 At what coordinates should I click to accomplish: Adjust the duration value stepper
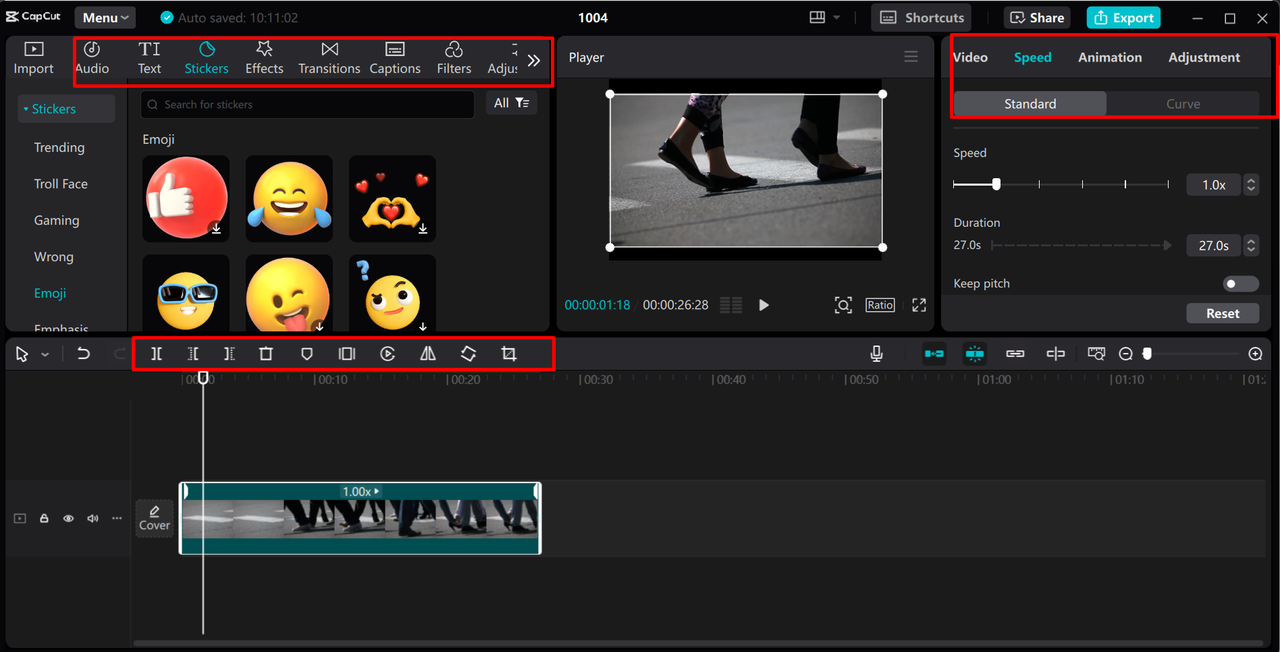pyautogui.click(x=1250, y=245)
